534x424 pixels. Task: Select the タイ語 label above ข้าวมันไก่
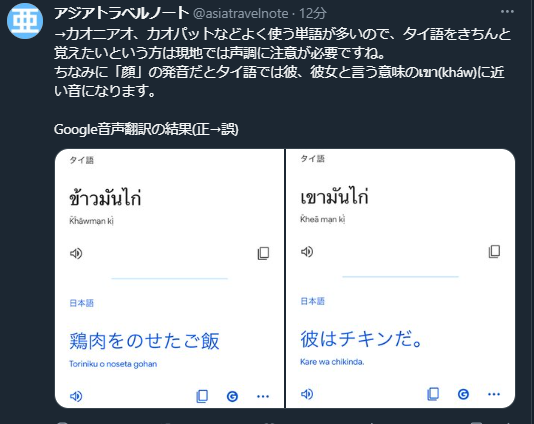[81, 160]
